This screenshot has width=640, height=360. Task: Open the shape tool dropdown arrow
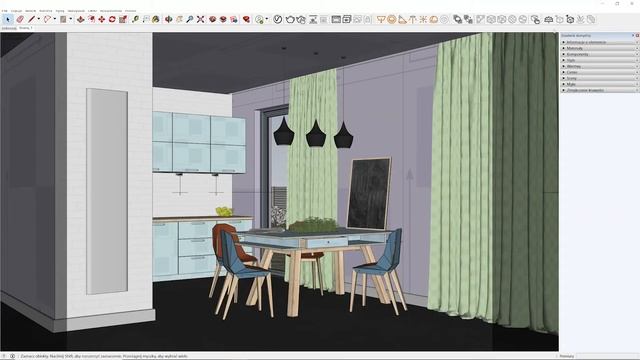(70, 19)
